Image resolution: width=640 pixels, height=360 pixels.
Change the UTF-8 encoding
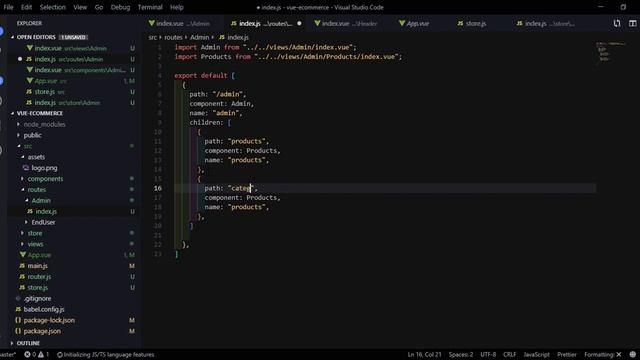pos(488,355)
